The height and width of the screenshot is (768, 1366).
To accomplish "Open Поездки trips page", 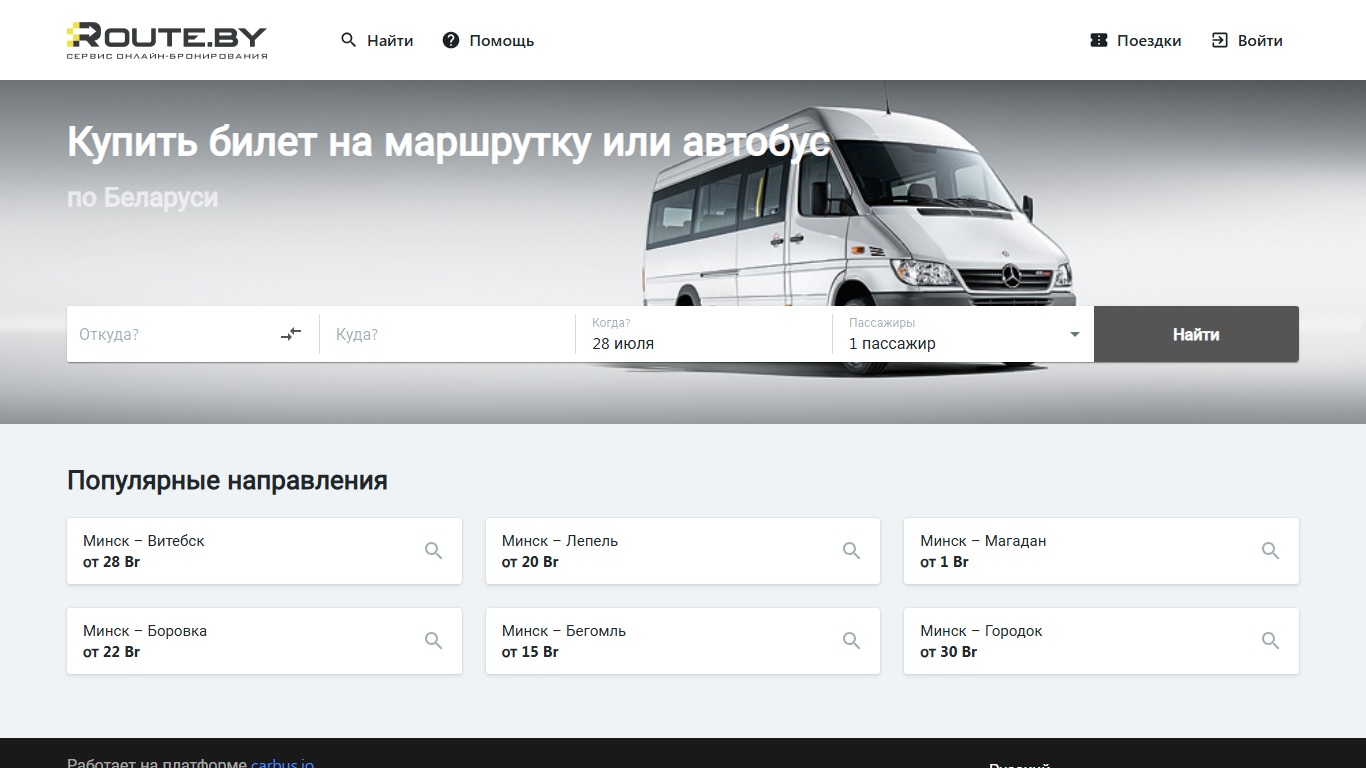I will (1135, 40).
